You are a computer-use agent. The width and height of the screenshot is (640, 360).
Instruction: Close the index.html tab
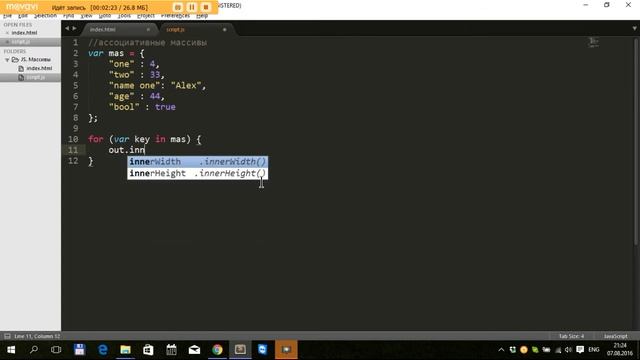tap(148, 29)
